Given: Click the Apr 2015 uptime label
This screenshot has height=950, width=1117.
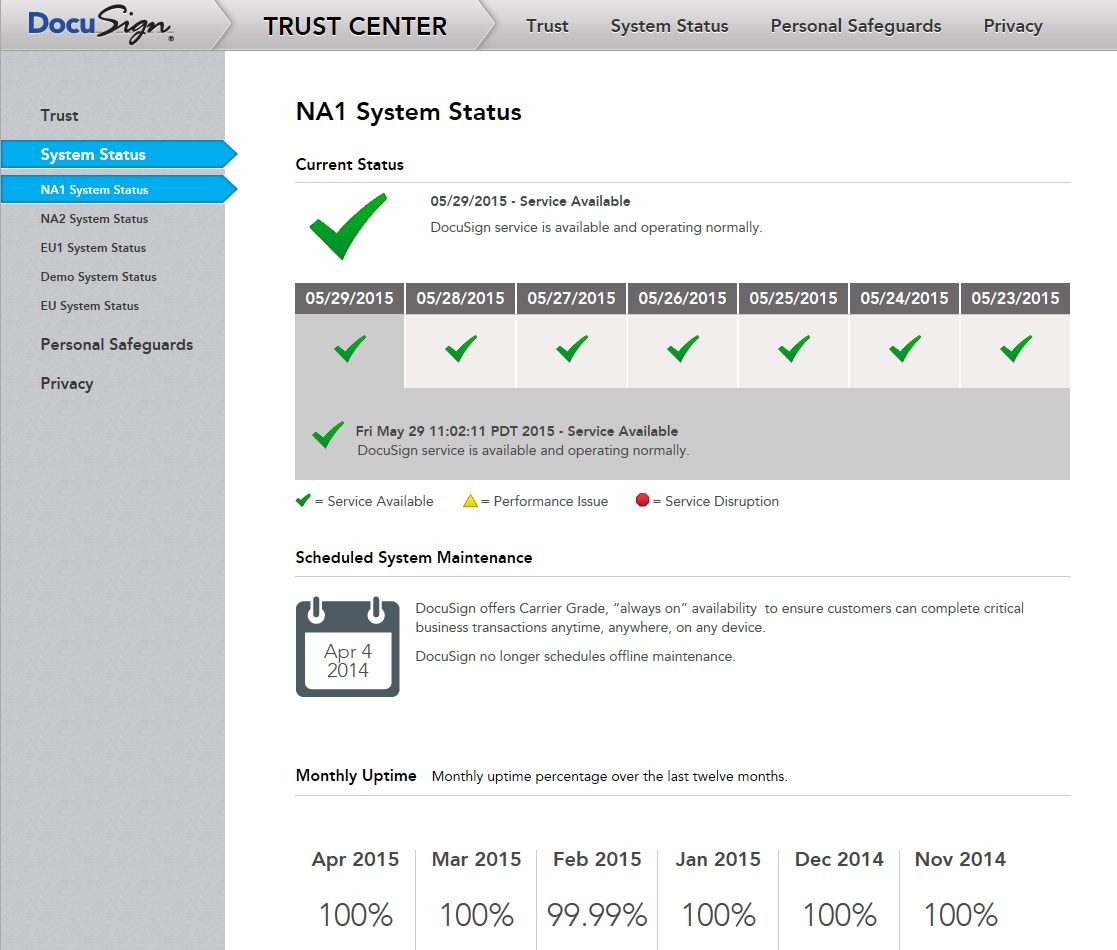Looking at the screenshot, I should point(355,860).
